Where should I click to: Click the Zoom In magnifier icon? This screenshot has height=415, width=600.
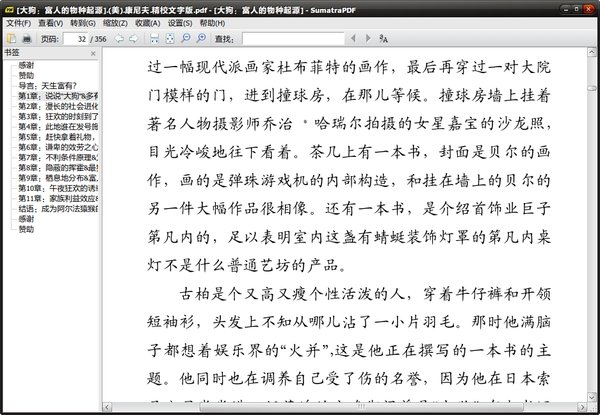point(201,38)
